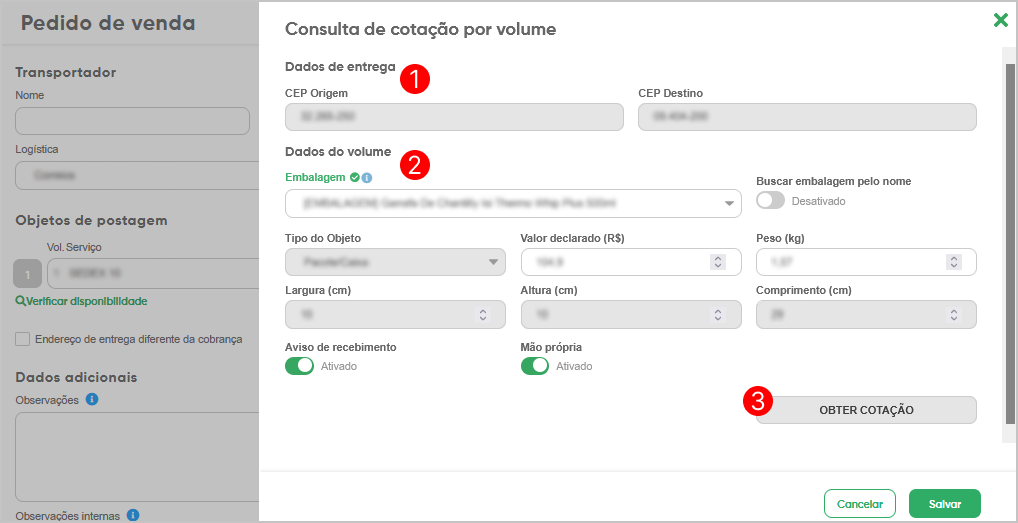The width and height of the screenshot is (1018, 523).
Task: Open the Logística dropdown in Pedido de venda
Action: [138, 175]
